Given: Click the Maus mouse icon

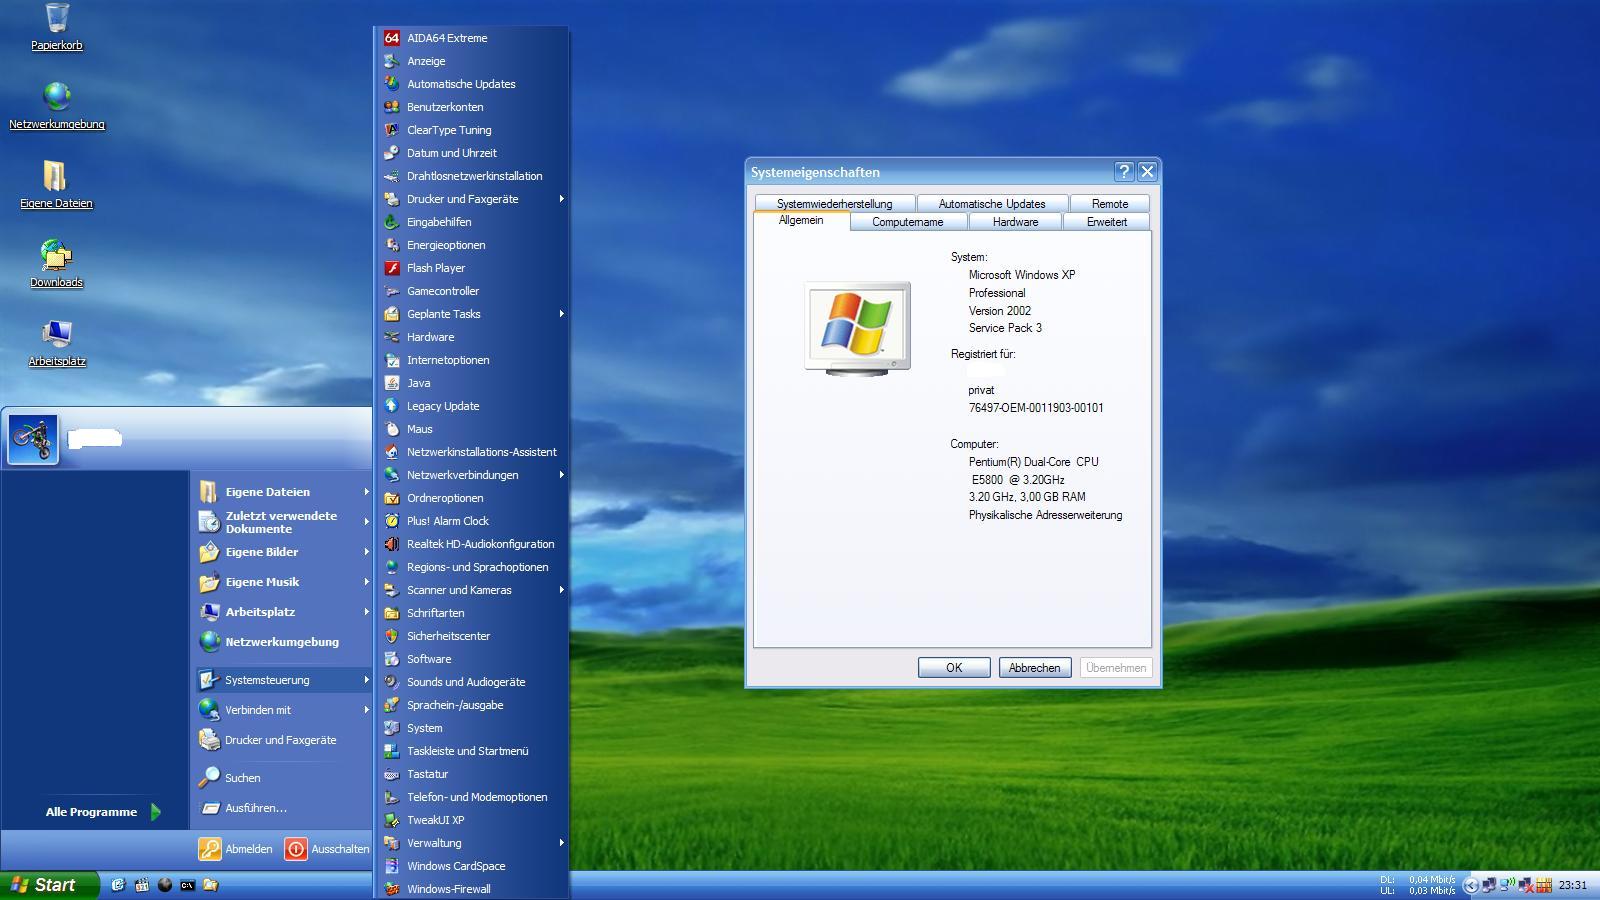Looking at the screenshot, I should 392,429.
